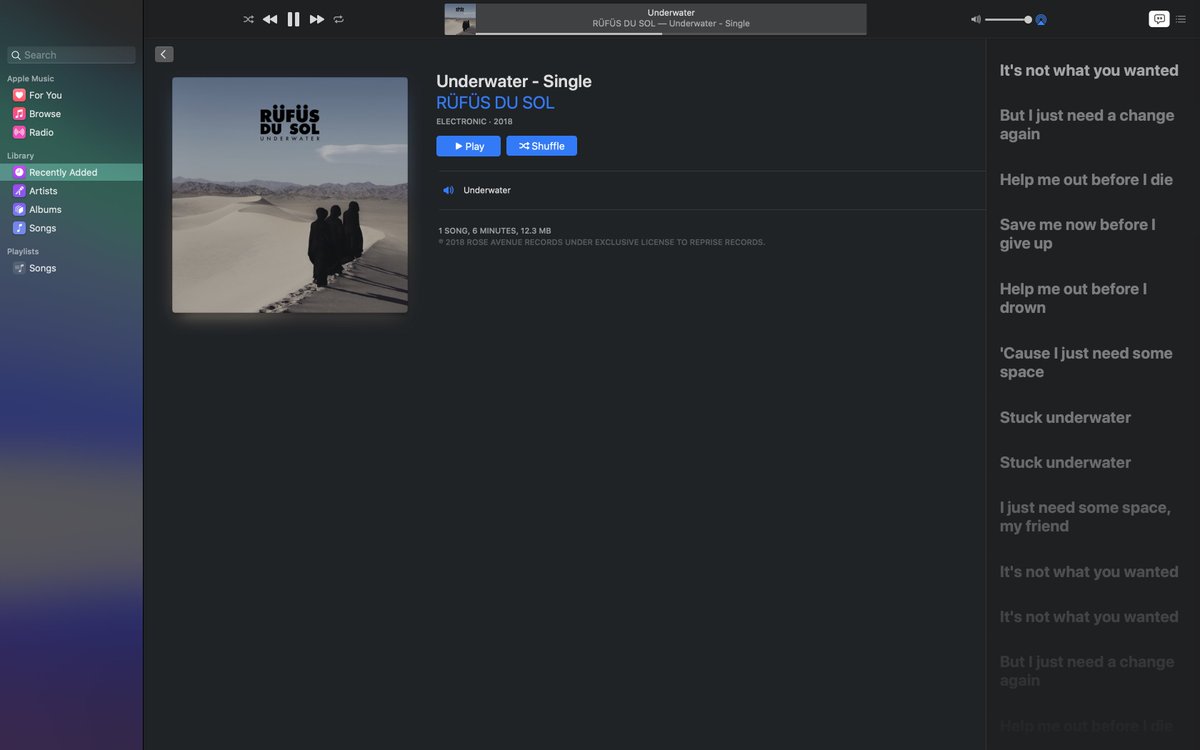The width and height of the screenshot is (1200, 750).
Task: Toggle repeat mode
Action: pos(339,19)
